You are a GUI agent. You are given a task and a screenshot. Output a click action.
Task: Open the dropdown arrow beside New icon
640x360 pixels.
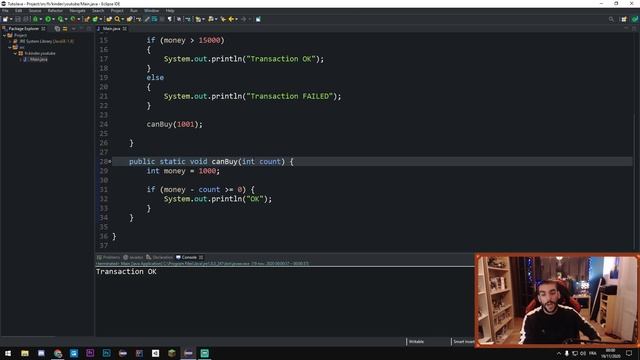coord(11,19)
